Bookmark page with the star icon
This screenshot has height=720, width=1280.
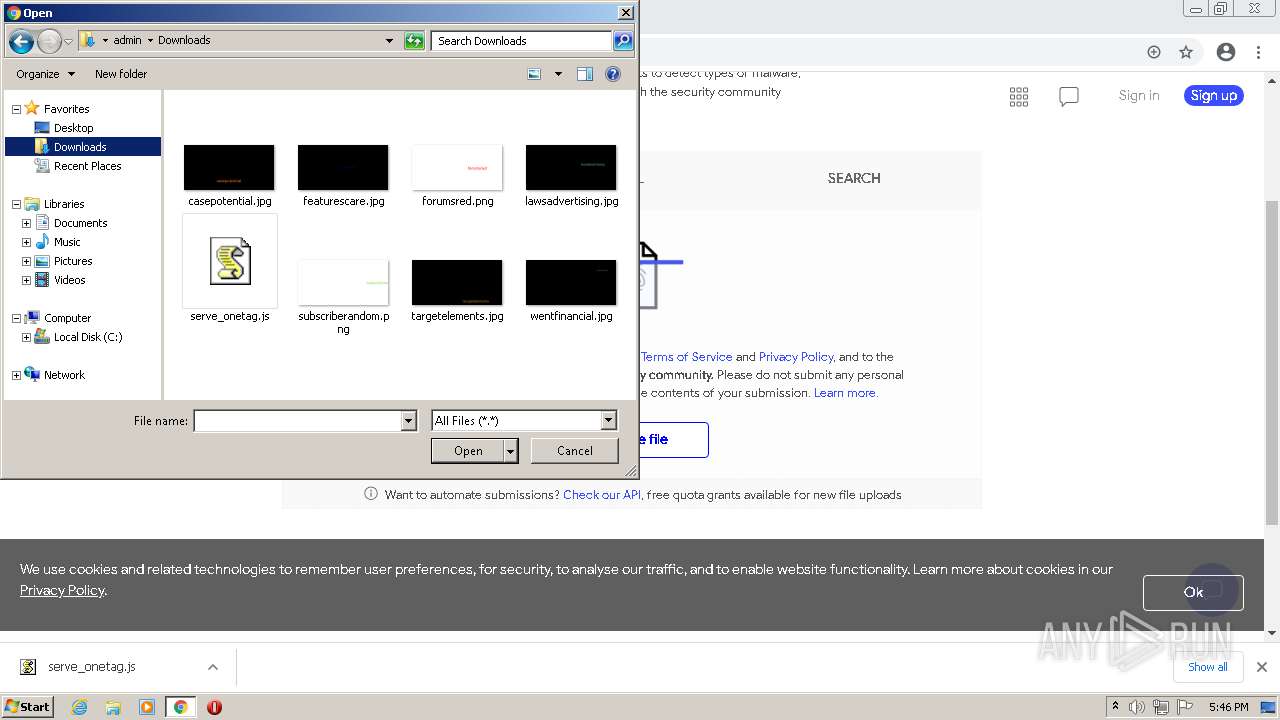[x=1186, y=52]
